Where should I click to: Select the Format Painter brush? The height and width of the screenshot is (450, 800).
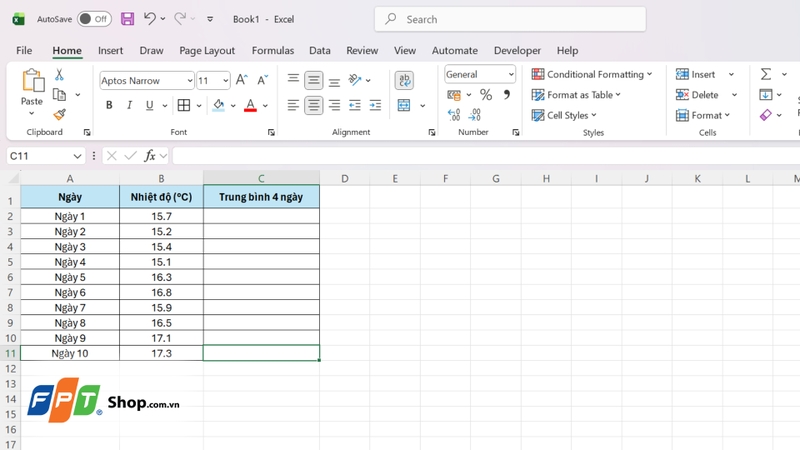59,115
